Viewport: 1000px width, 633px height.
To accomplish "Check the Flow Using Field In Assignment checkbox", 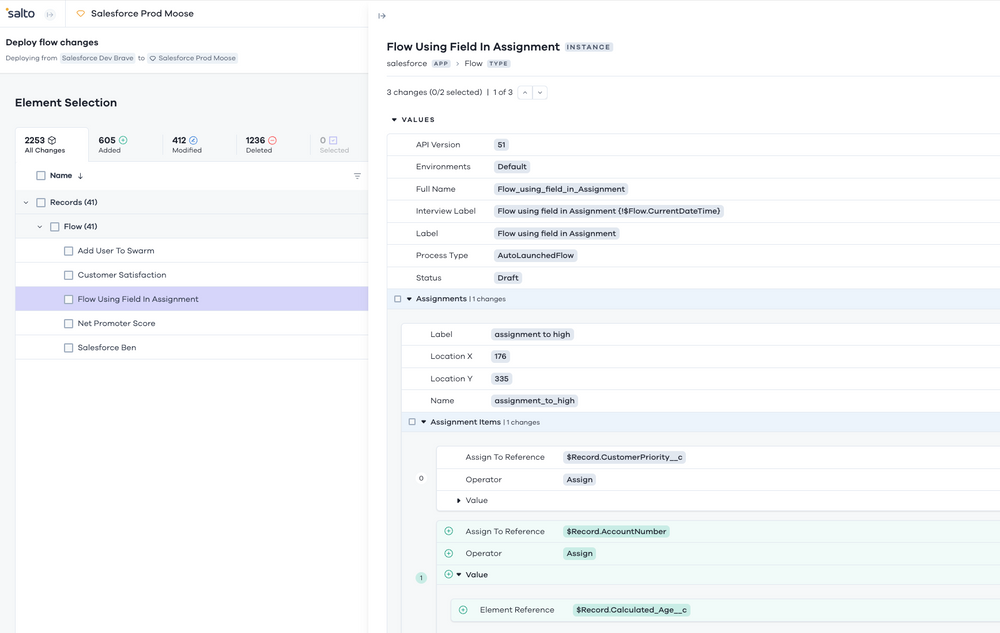I will pyautogui.click(x=68, y=298).
